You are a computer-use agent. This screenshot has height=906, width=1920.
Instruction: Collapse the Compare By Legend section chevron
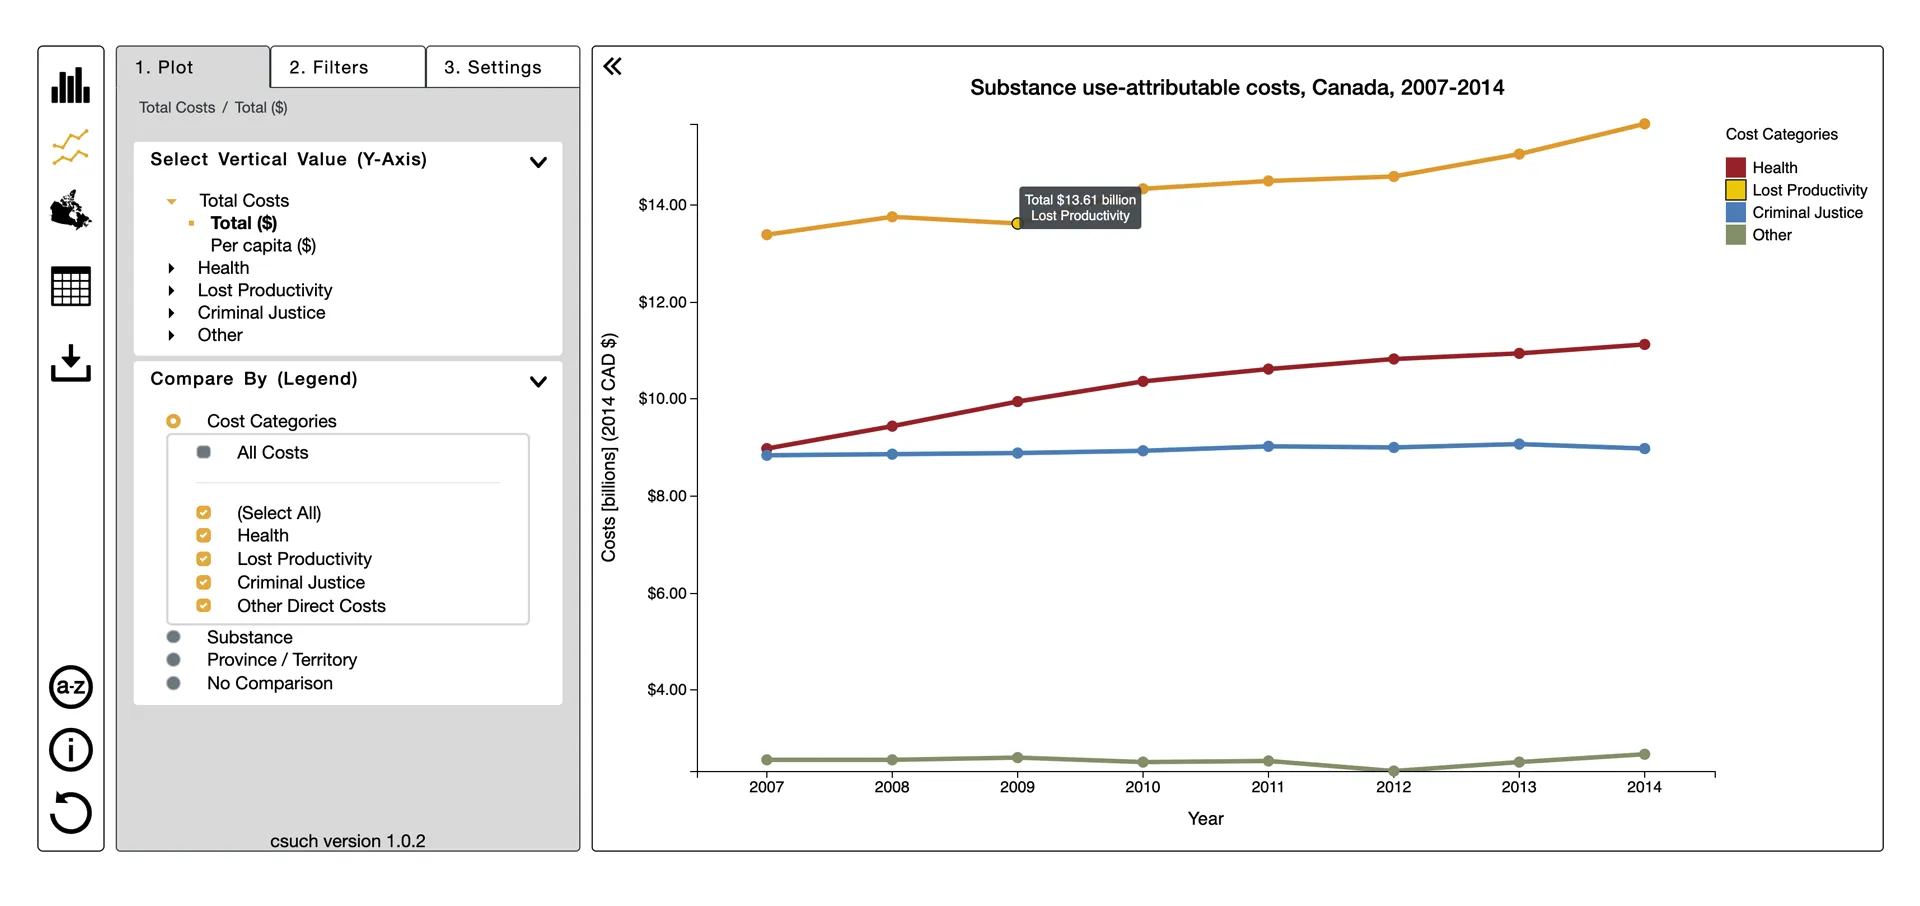pyautogui.click(x=538, y=381)
